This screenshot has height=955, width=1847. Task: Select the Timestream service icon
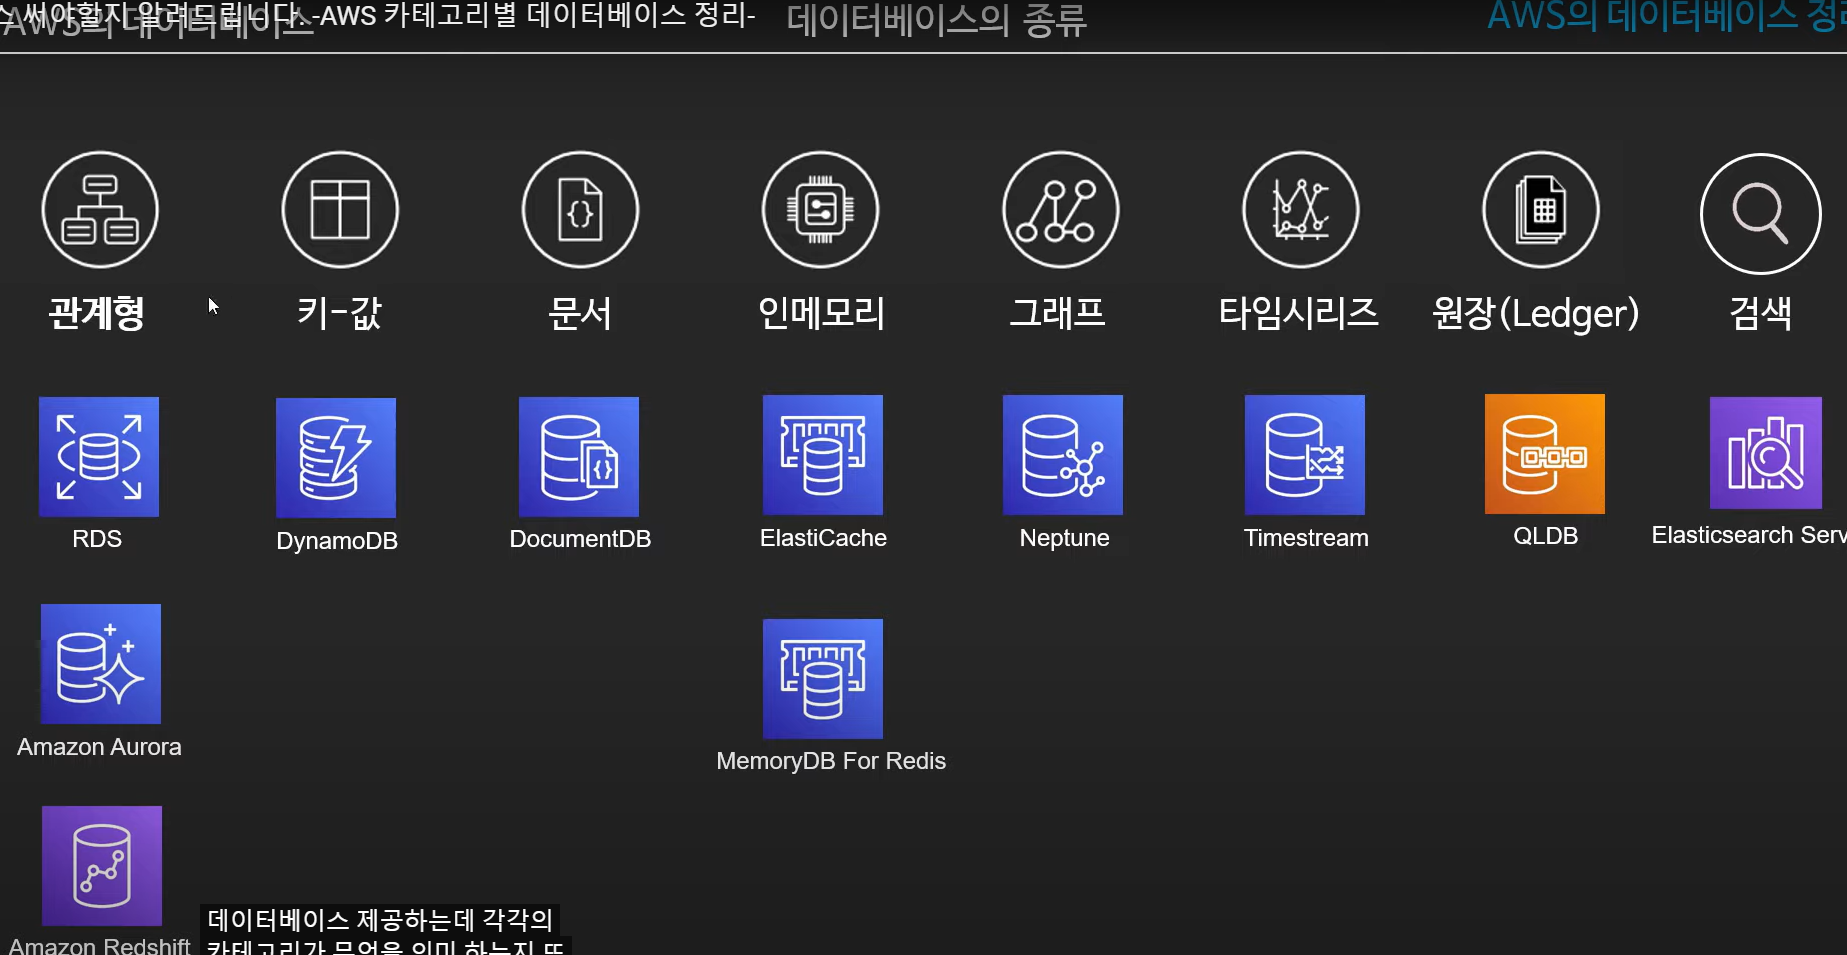tap(1305, 455)
